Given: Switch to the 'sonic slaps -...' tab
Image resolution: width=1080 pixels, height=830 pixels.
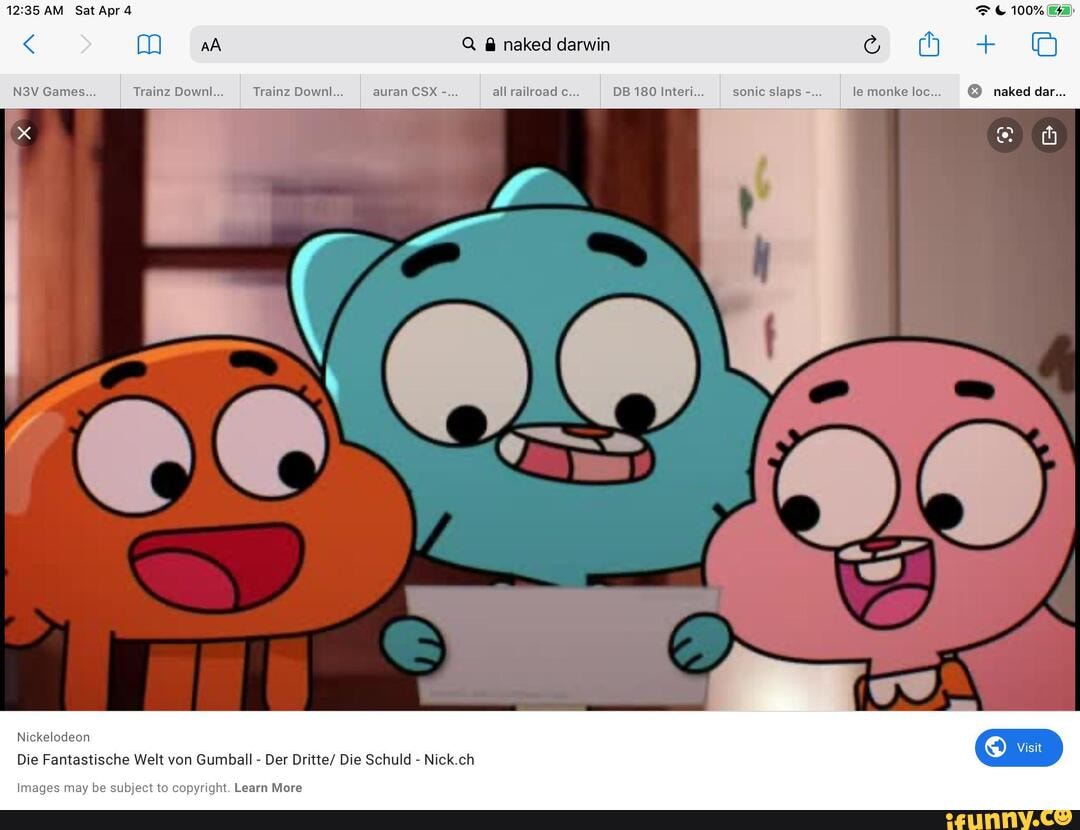Looking at the screenshot, I should (779, 92).
